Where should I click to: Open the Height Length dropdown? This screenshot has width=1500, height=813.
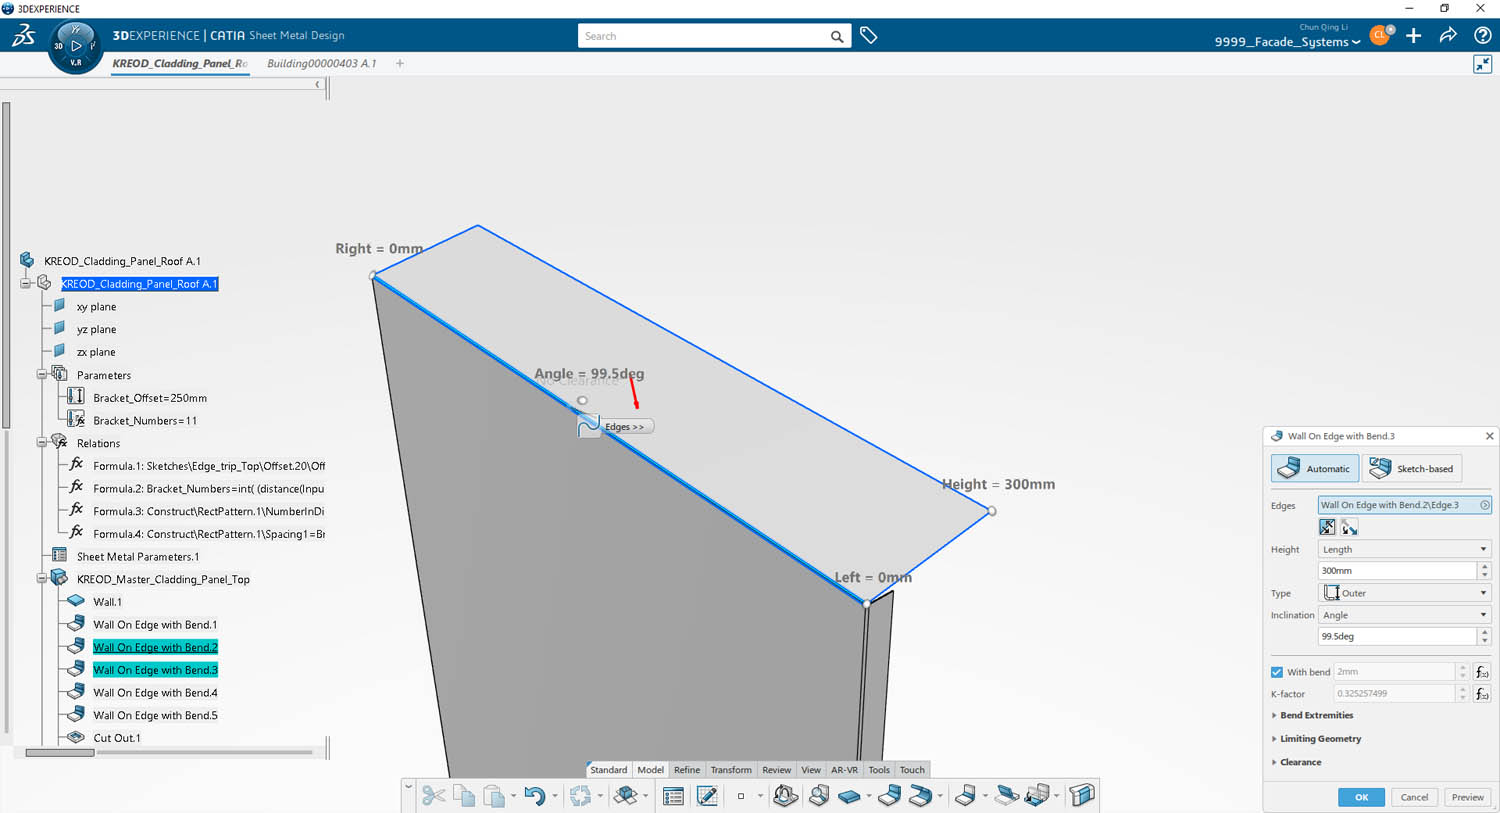(x=1403, y=549)
